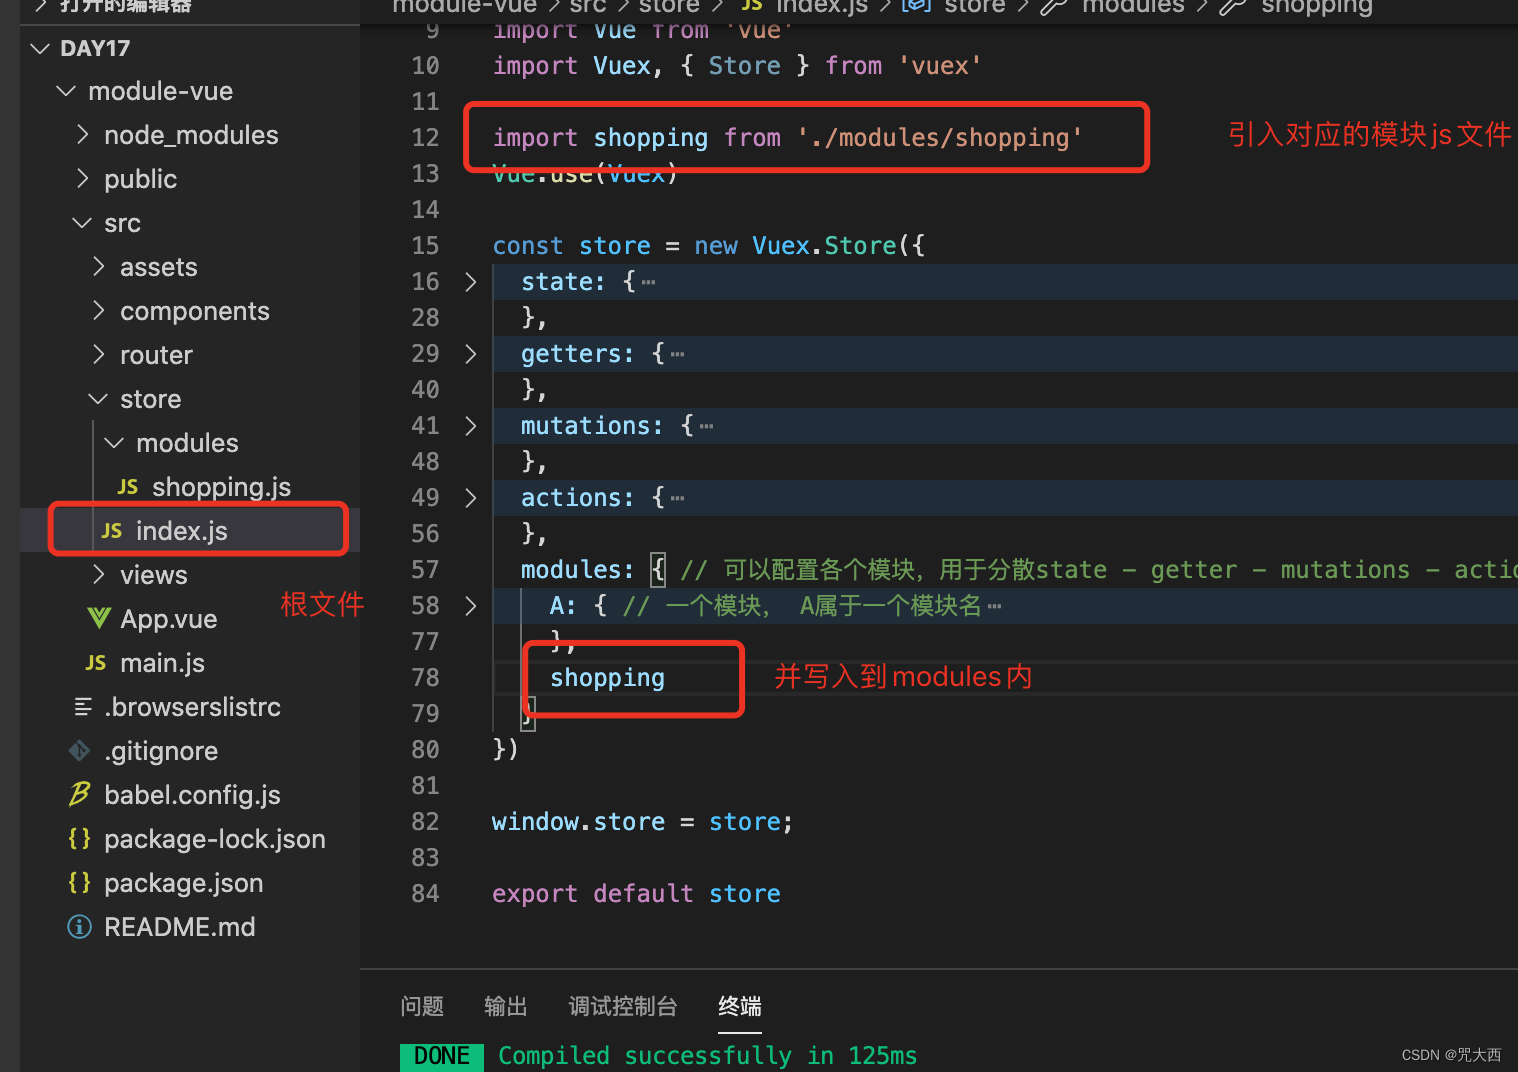Click the Babel icon beside babel.config.js
This screenshot has height=1072, width=1518.
79,794
